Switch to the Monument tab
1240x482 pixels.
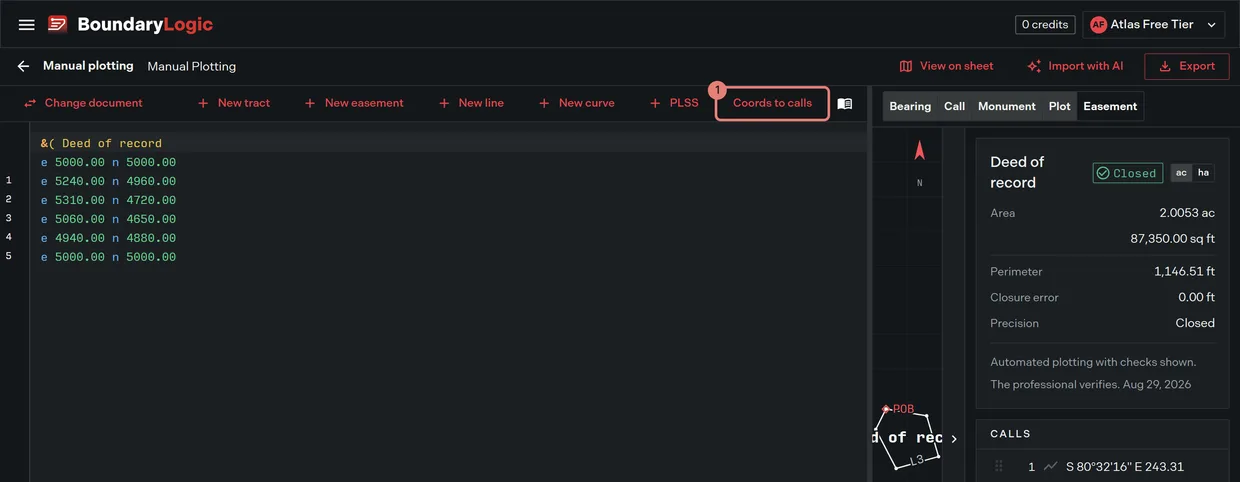click(x=1006, y=106)
